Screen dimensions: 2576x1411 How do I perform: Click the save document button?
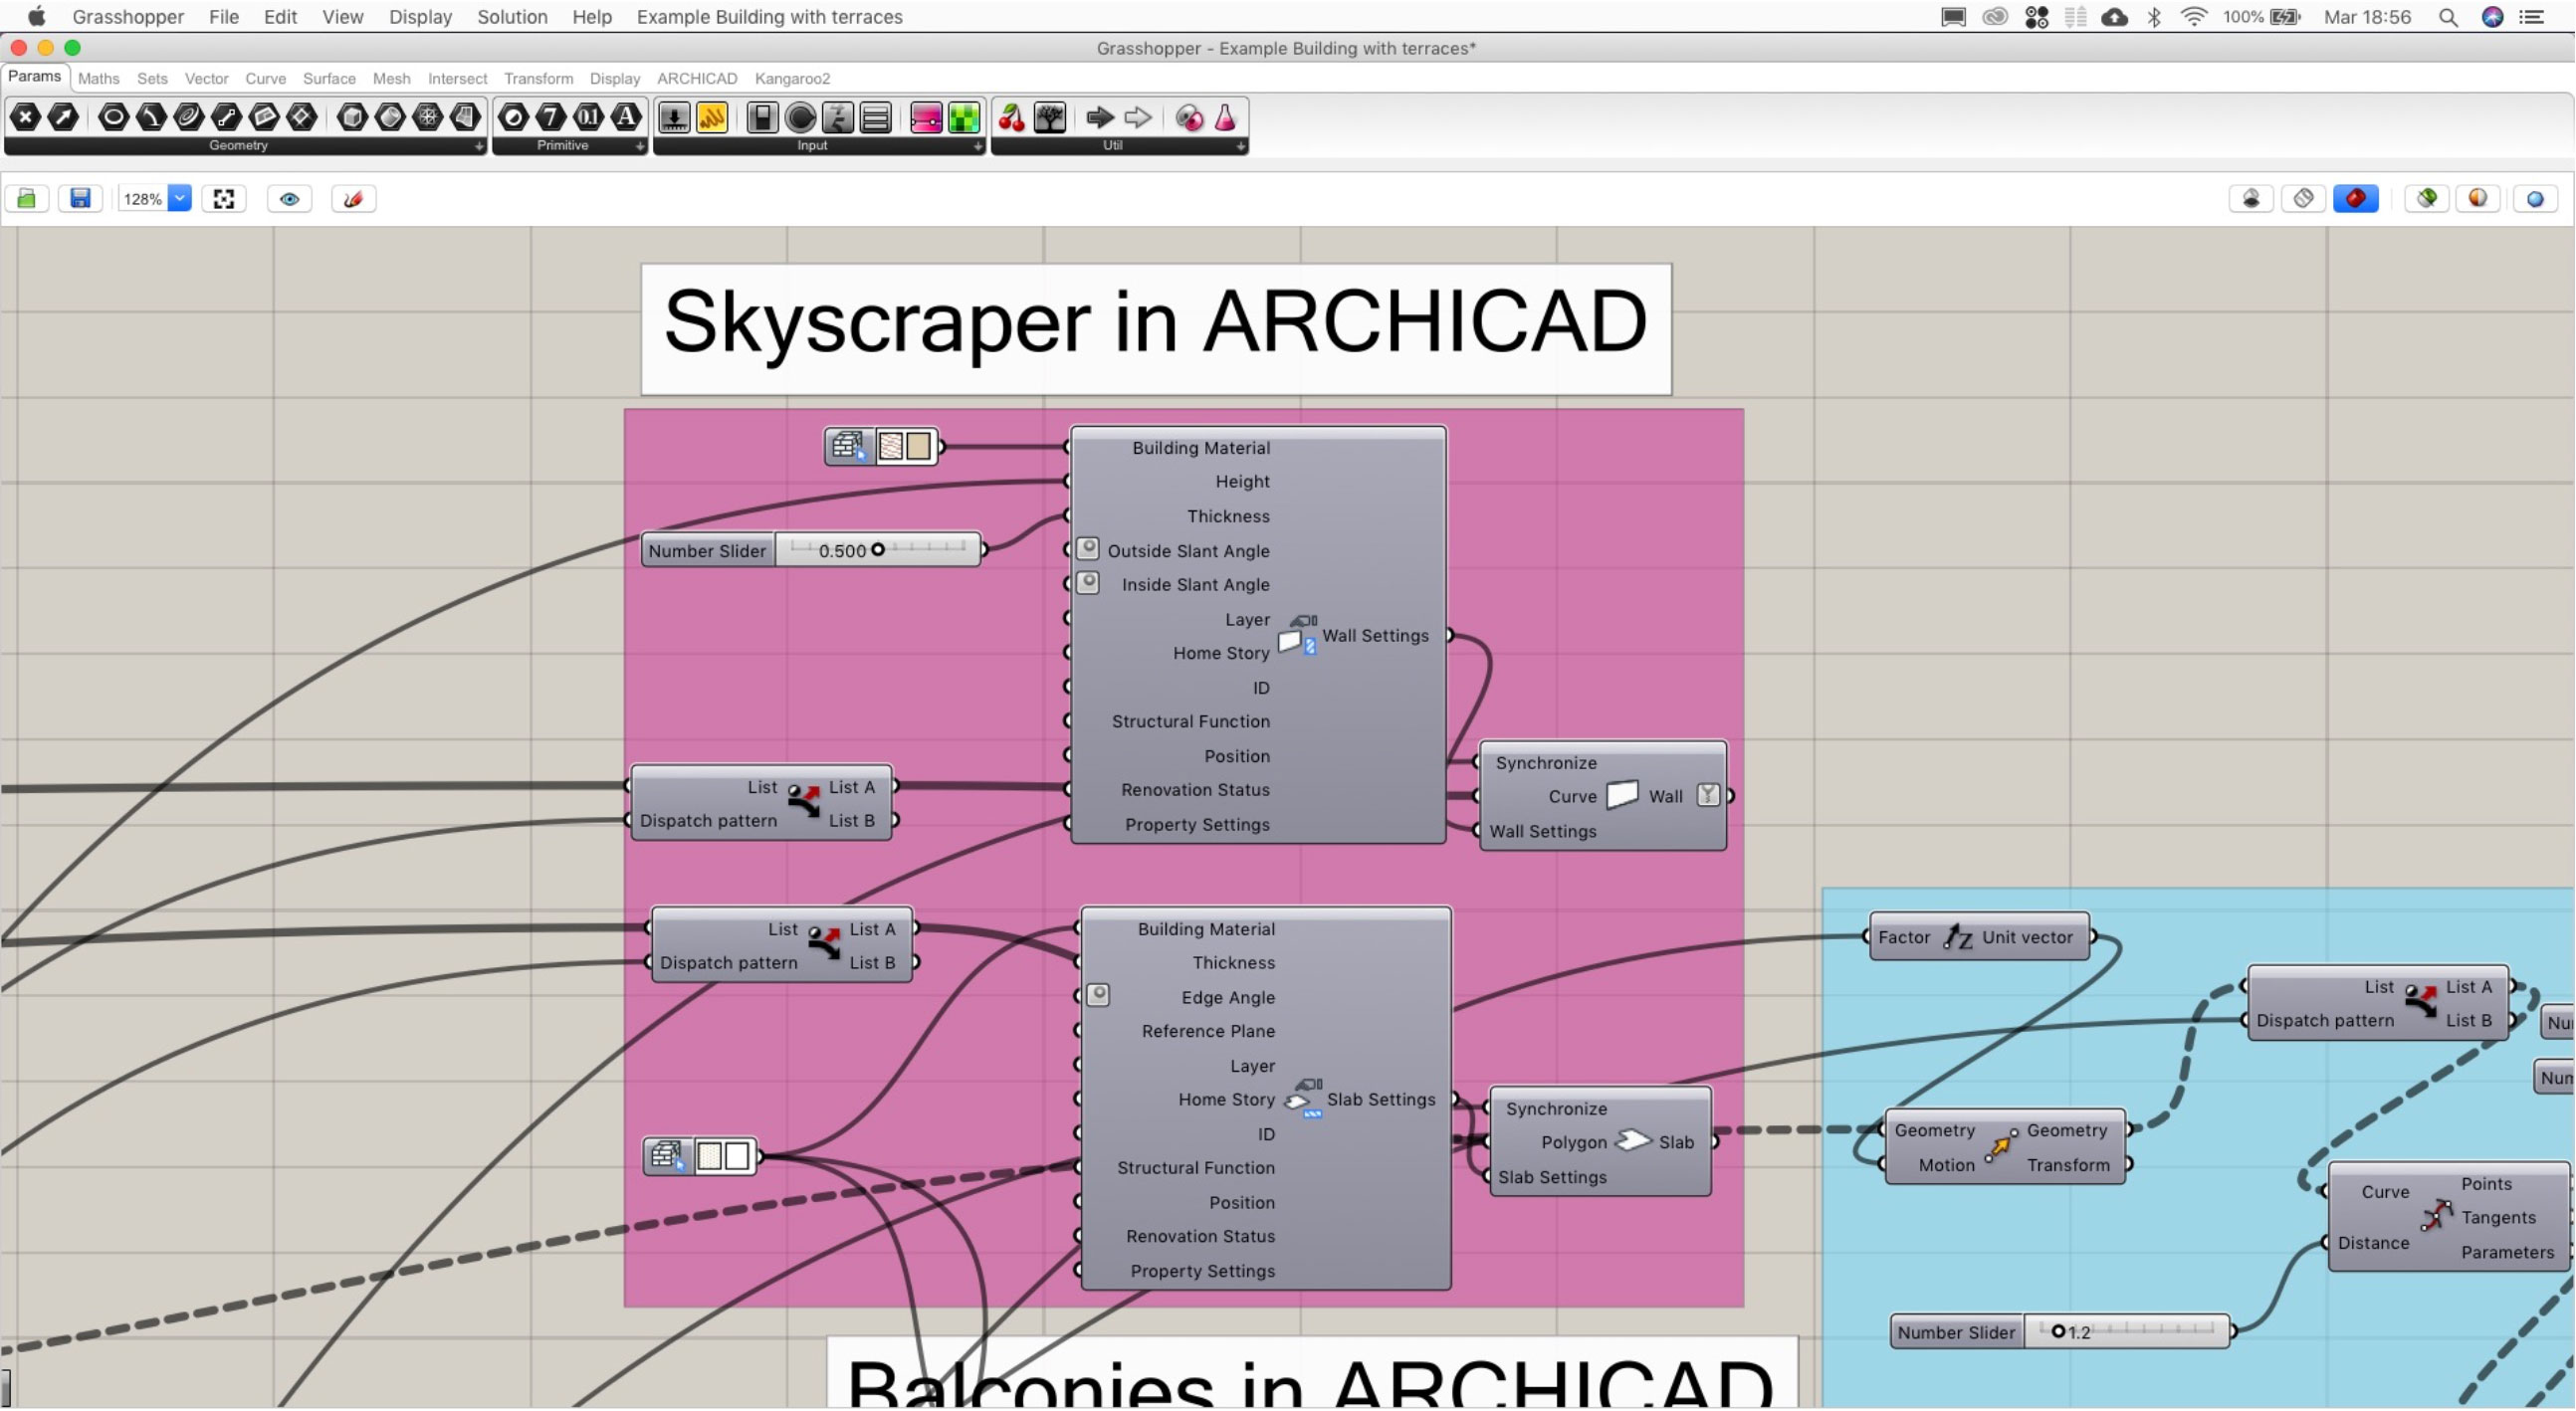pos(81,198)
